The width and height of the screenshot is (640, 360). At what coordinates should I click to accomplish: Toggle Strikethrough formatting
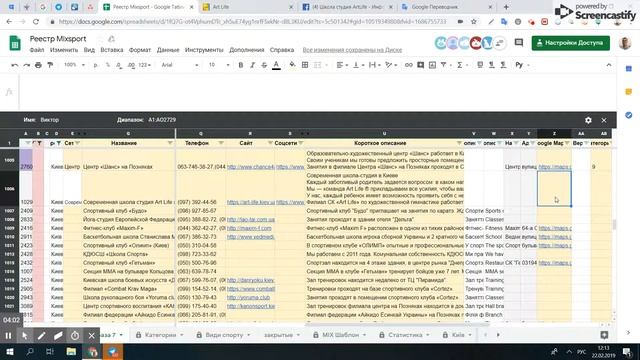[264, 65]
